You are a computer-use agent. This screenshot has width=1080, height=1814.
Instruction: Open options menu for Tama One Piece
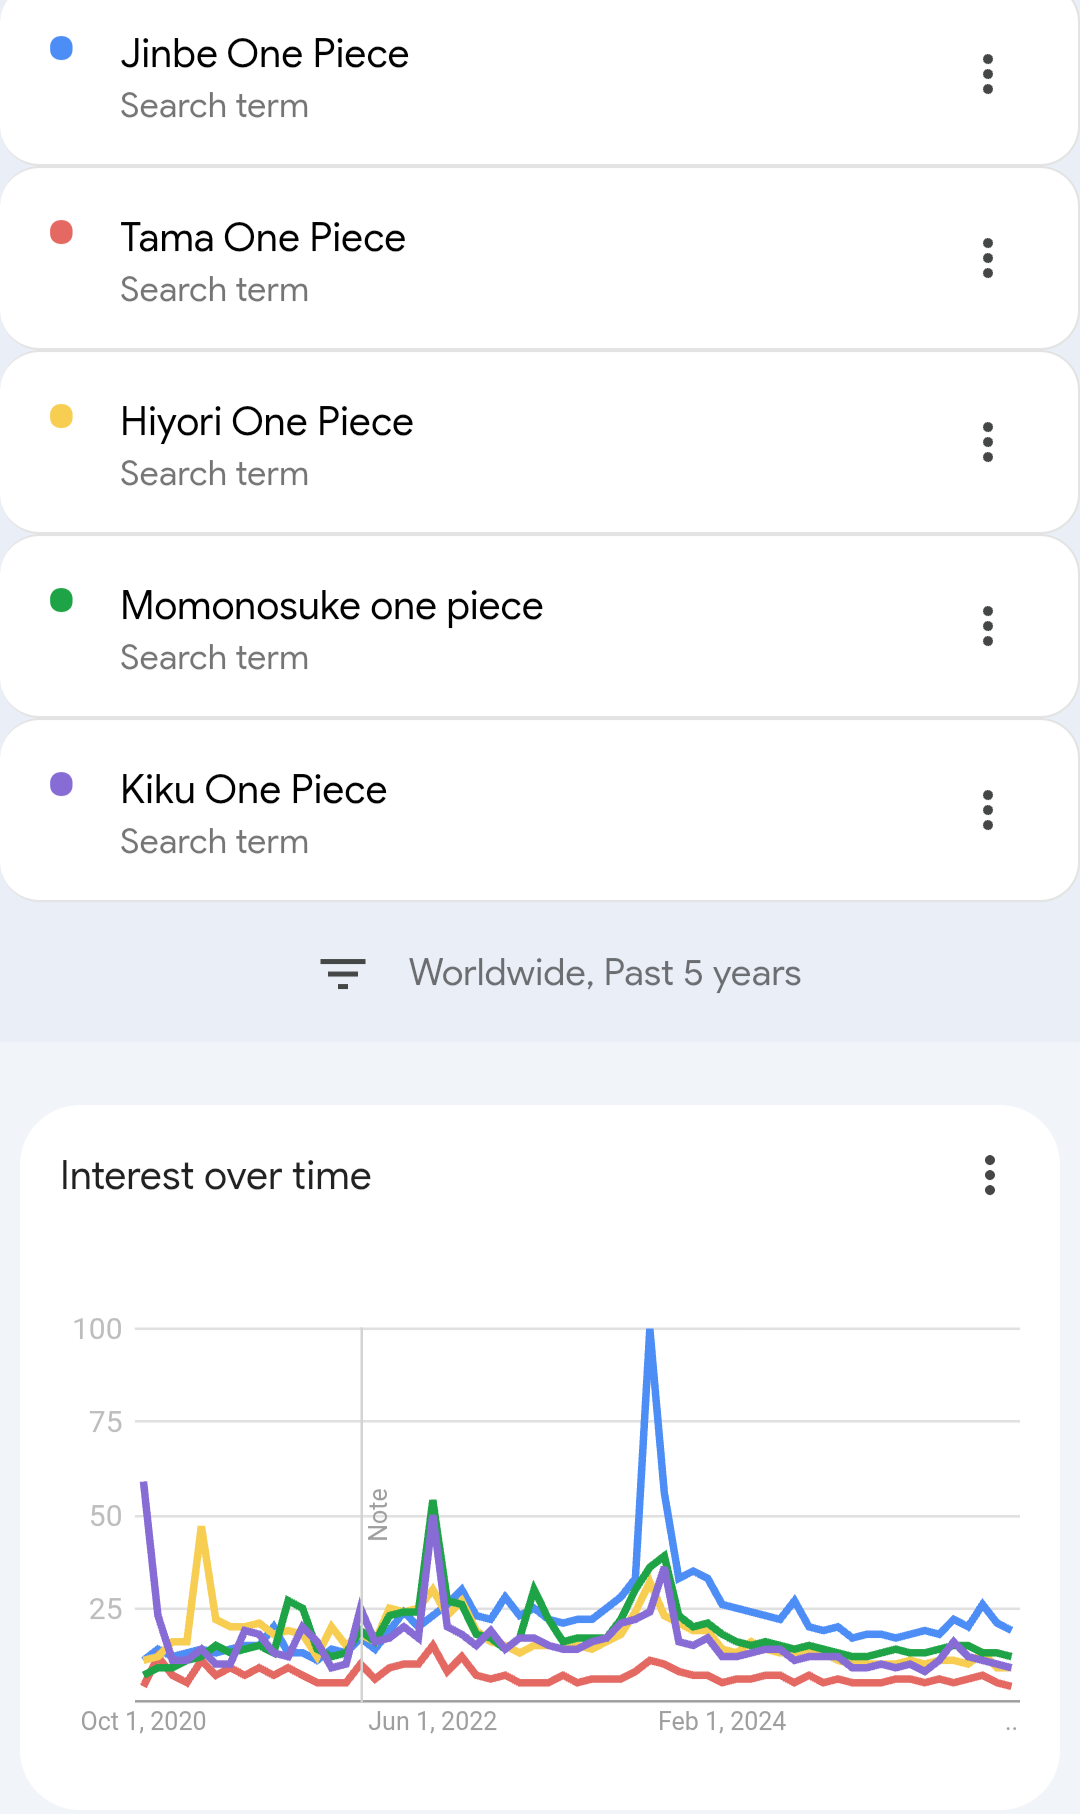pyautogui.click(x=988, y=258)
